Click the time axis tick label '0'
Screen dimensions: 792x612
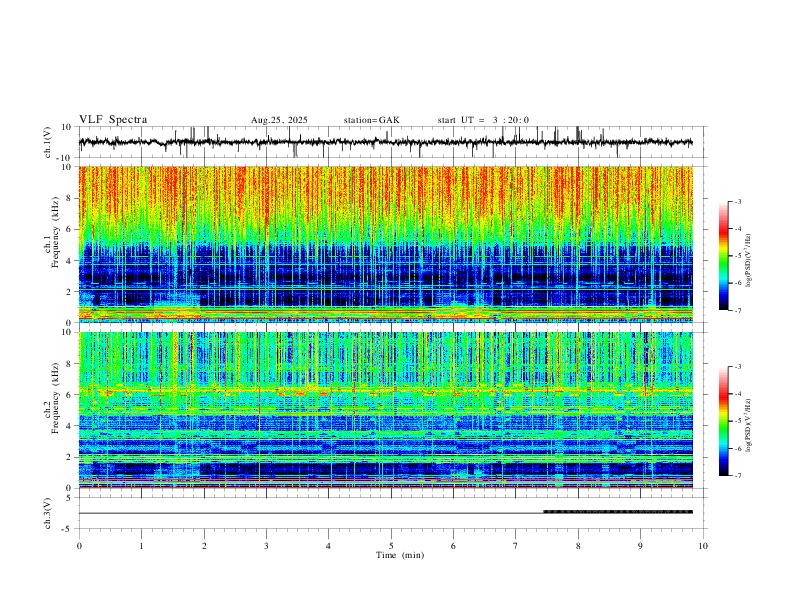[x=79, y=546]
